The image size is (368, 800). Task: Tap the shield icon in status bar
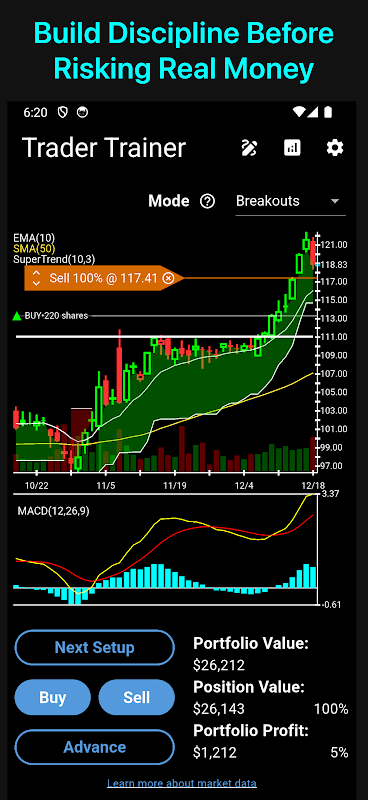point(63,112)
